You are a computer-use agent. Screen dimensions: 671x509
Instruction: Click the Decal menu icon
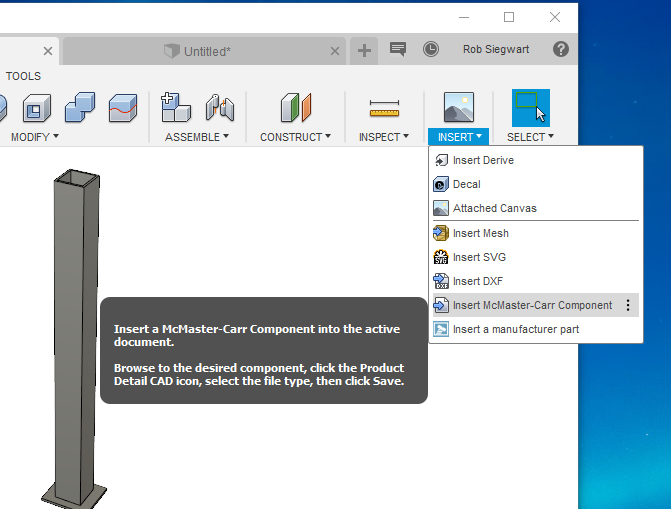click(x=441, y=184)
